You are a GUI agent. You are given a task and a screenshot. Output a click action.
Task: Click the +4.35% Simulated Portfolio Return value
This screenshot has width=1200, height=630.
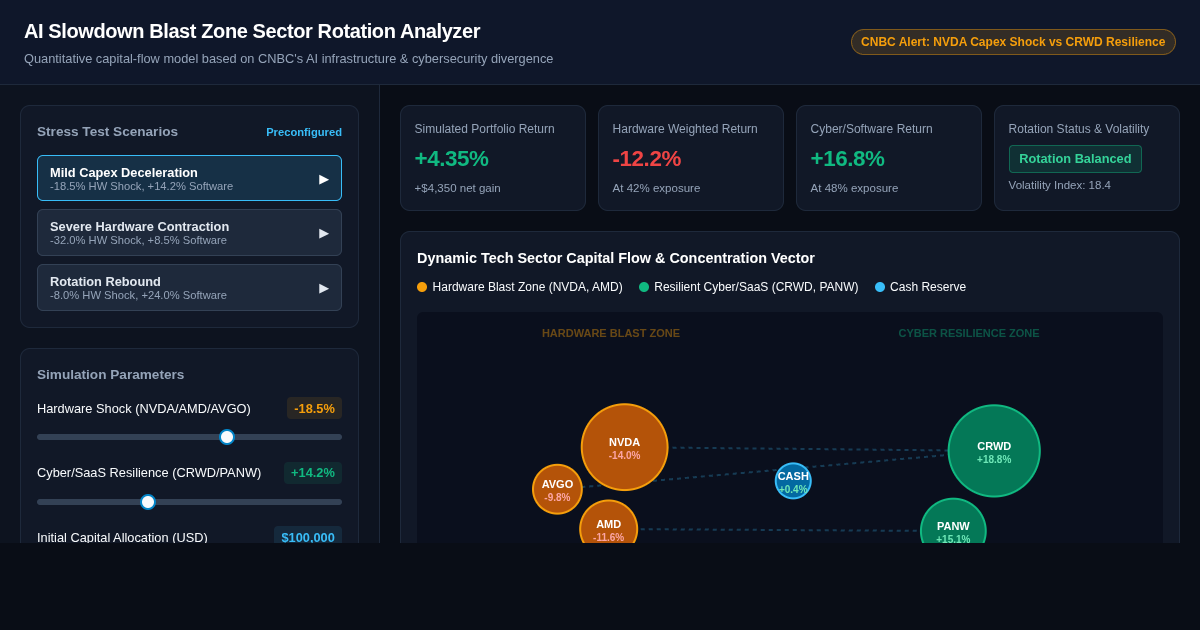coord(452,159)
